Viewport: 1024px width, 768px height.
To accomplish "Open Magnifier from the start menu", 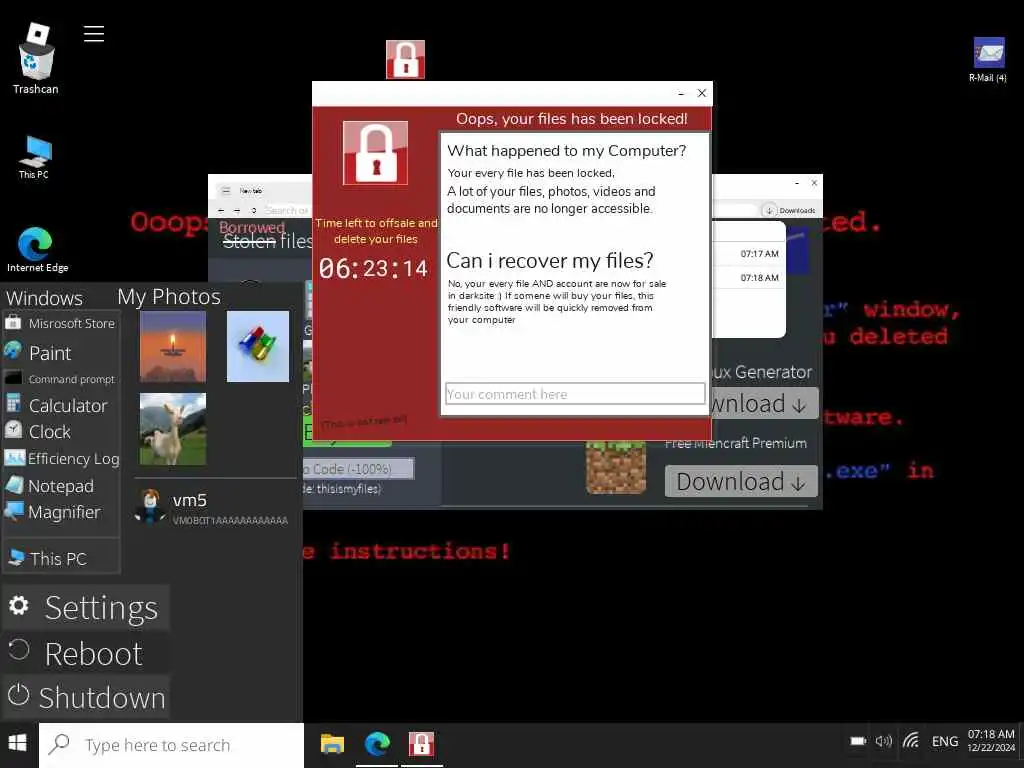I will 53,512.
